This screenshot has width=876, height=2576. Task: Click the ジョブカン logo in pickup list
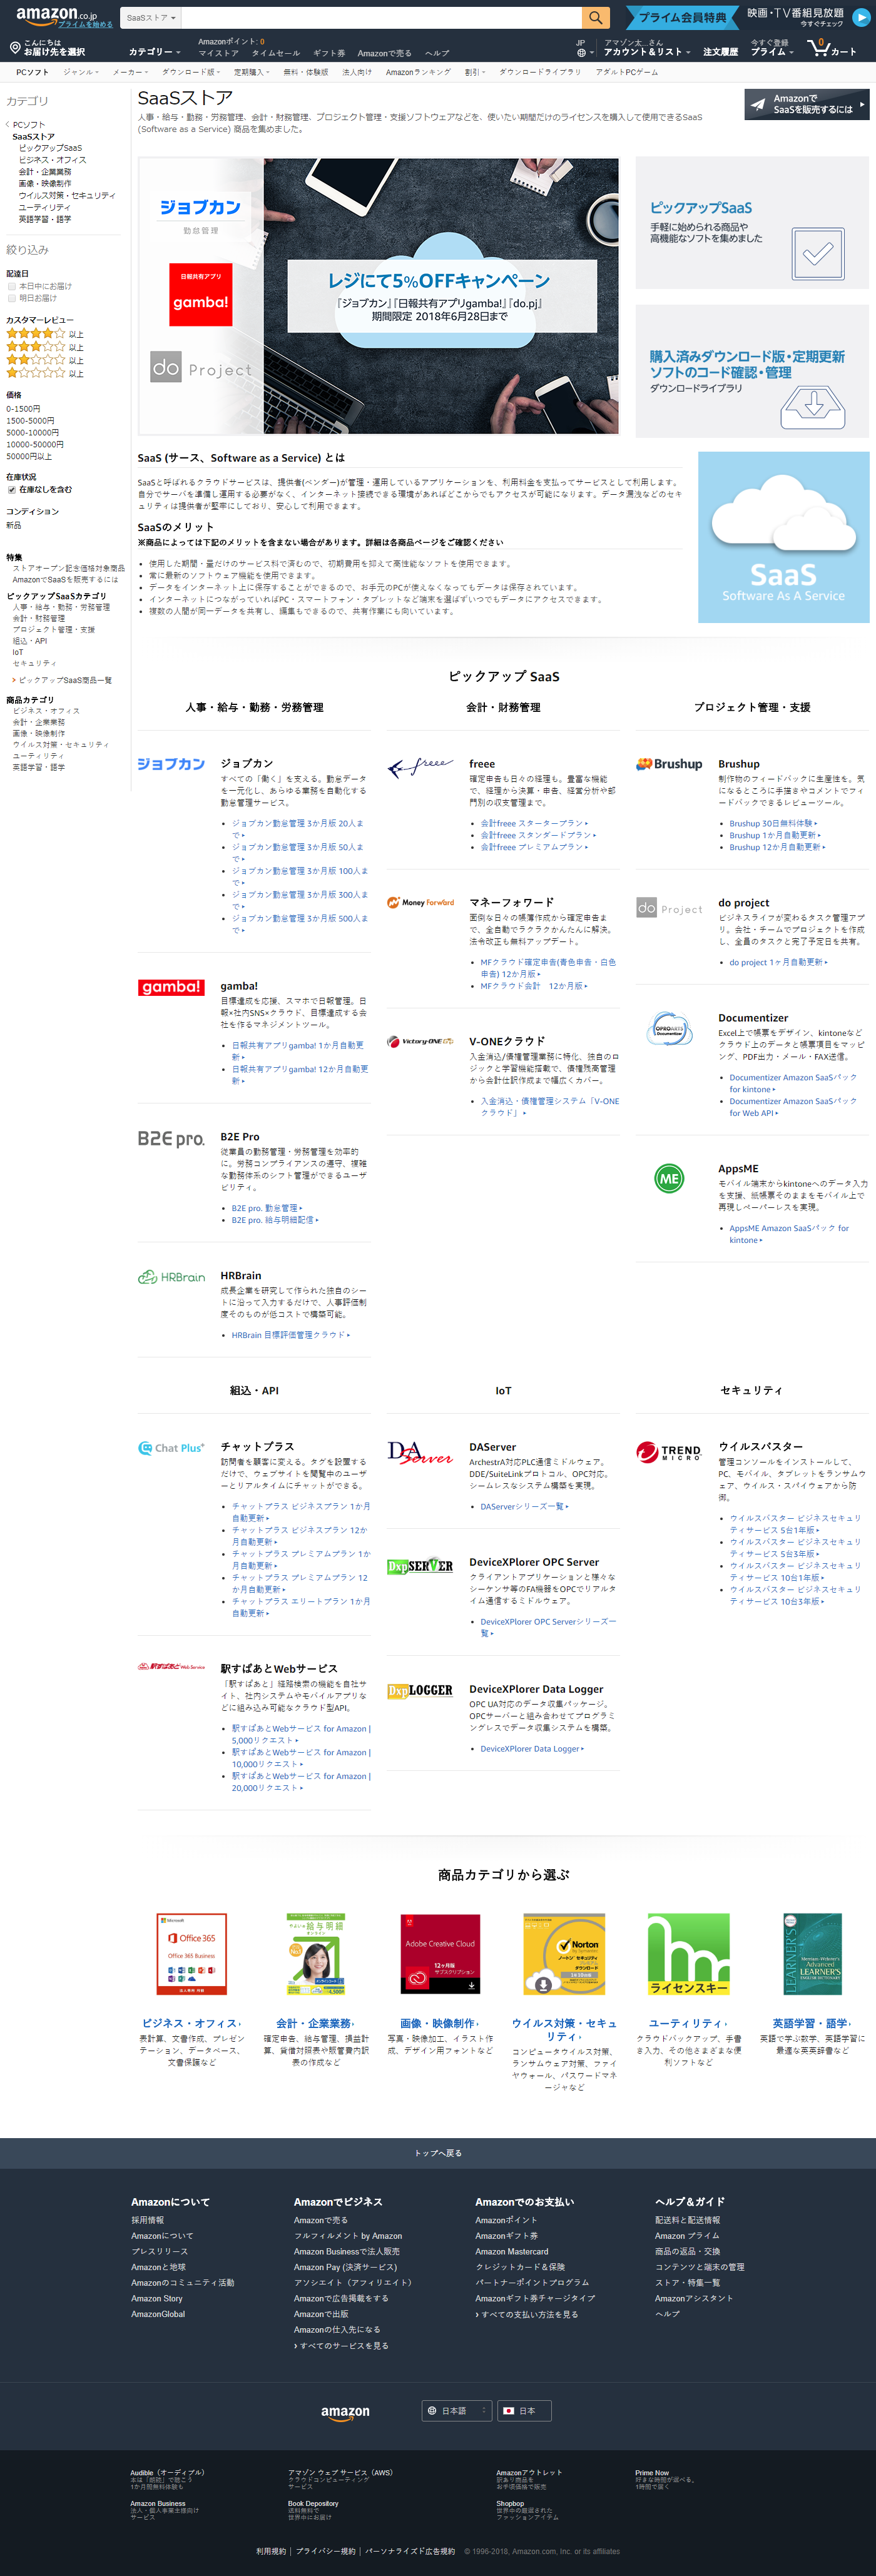171,764
